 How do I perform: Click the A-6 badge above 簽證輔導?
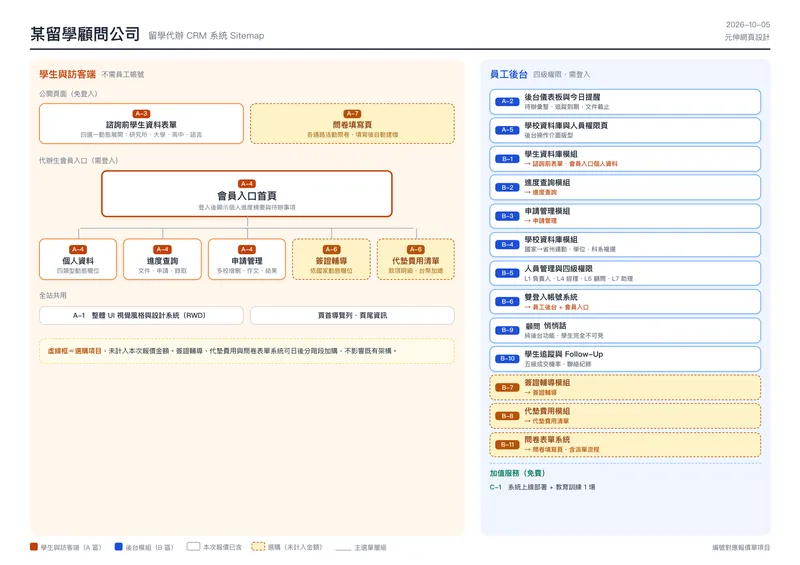(x=331, y=250)
